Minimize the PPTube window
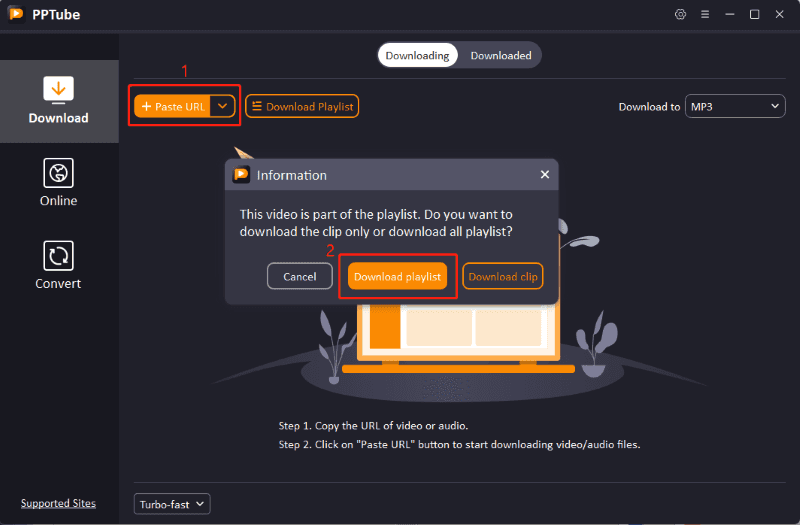This screenshot has height=525, width=800. click(730, 15)
